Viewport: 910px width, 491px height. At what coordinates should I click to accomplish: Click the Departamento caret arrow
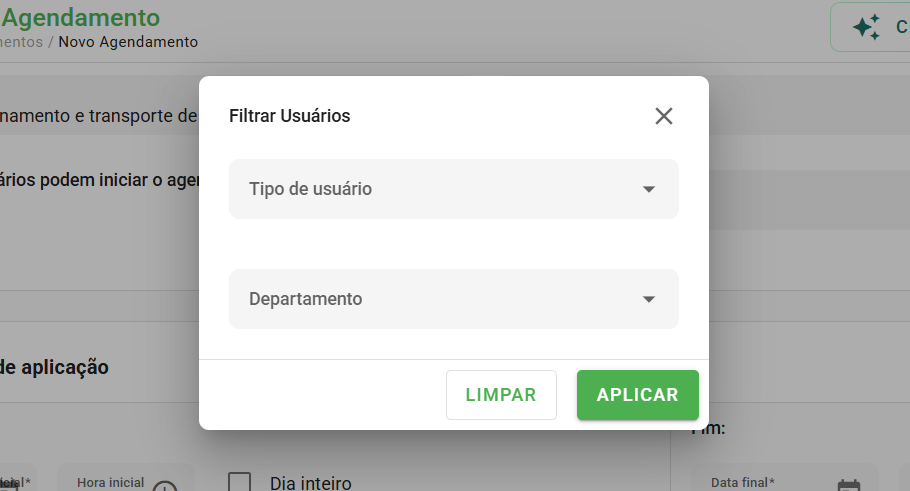[x=649, y=299]
